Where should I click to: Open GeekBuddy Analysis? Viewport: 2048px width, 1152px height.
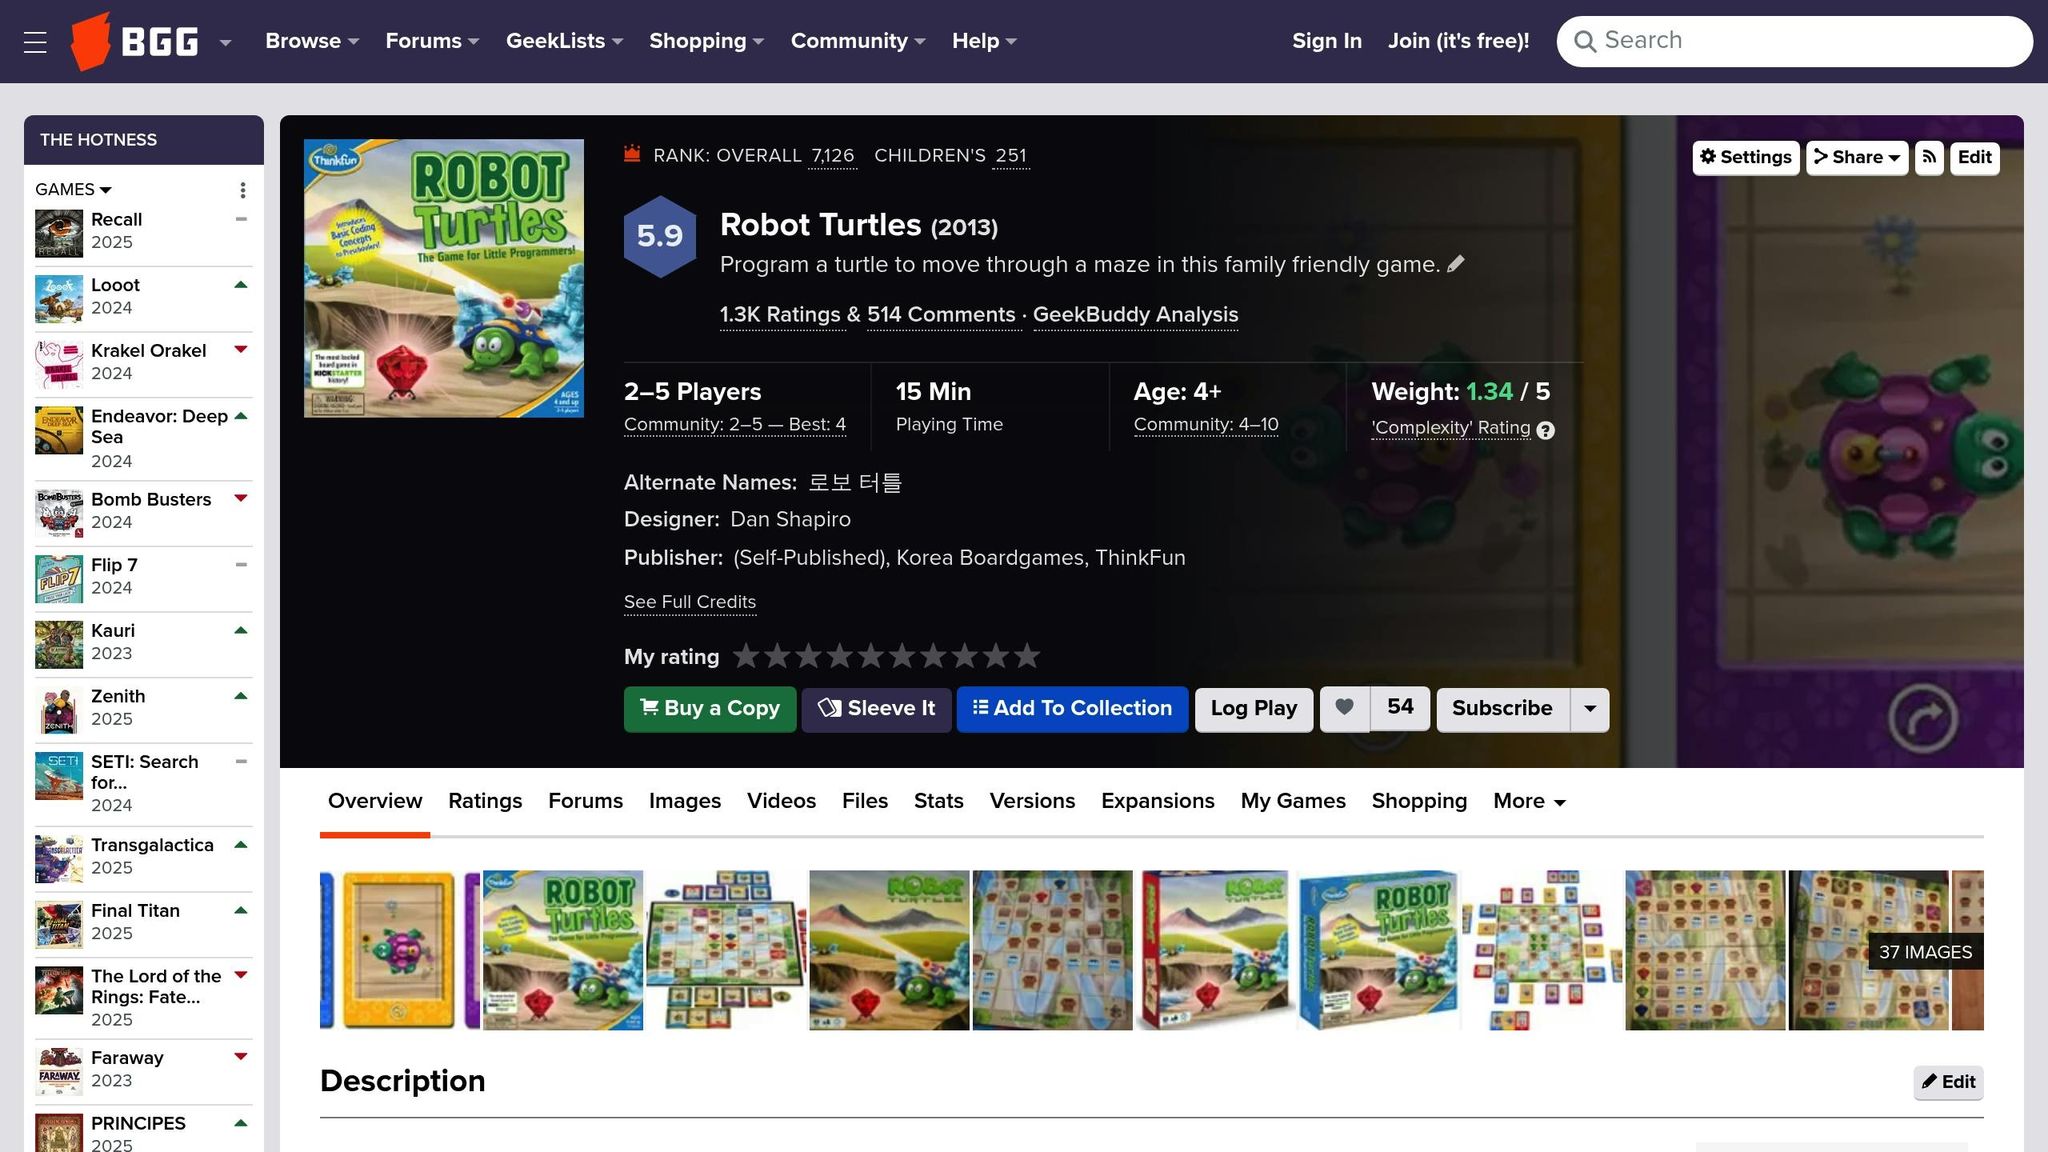point(1135,314)
